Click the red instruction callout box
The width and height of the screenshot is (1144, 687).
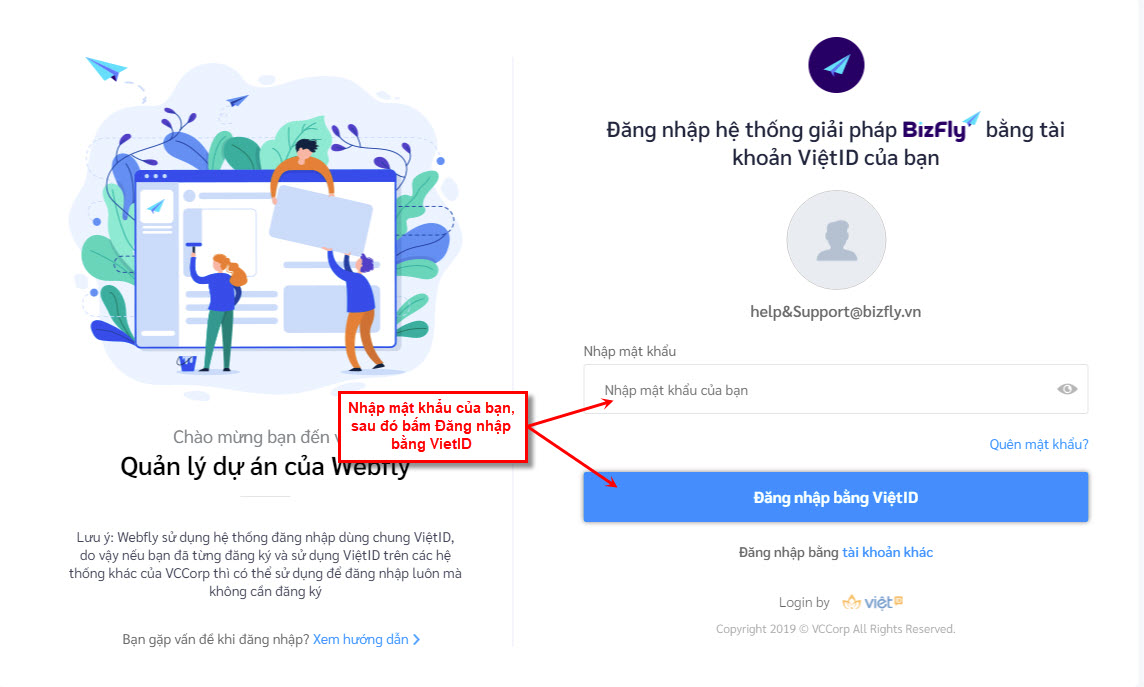pos(432,427)
